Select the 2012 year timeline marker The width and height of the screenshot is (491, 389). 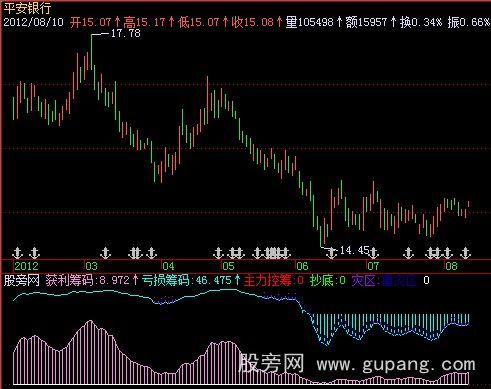tap(26, 266)
